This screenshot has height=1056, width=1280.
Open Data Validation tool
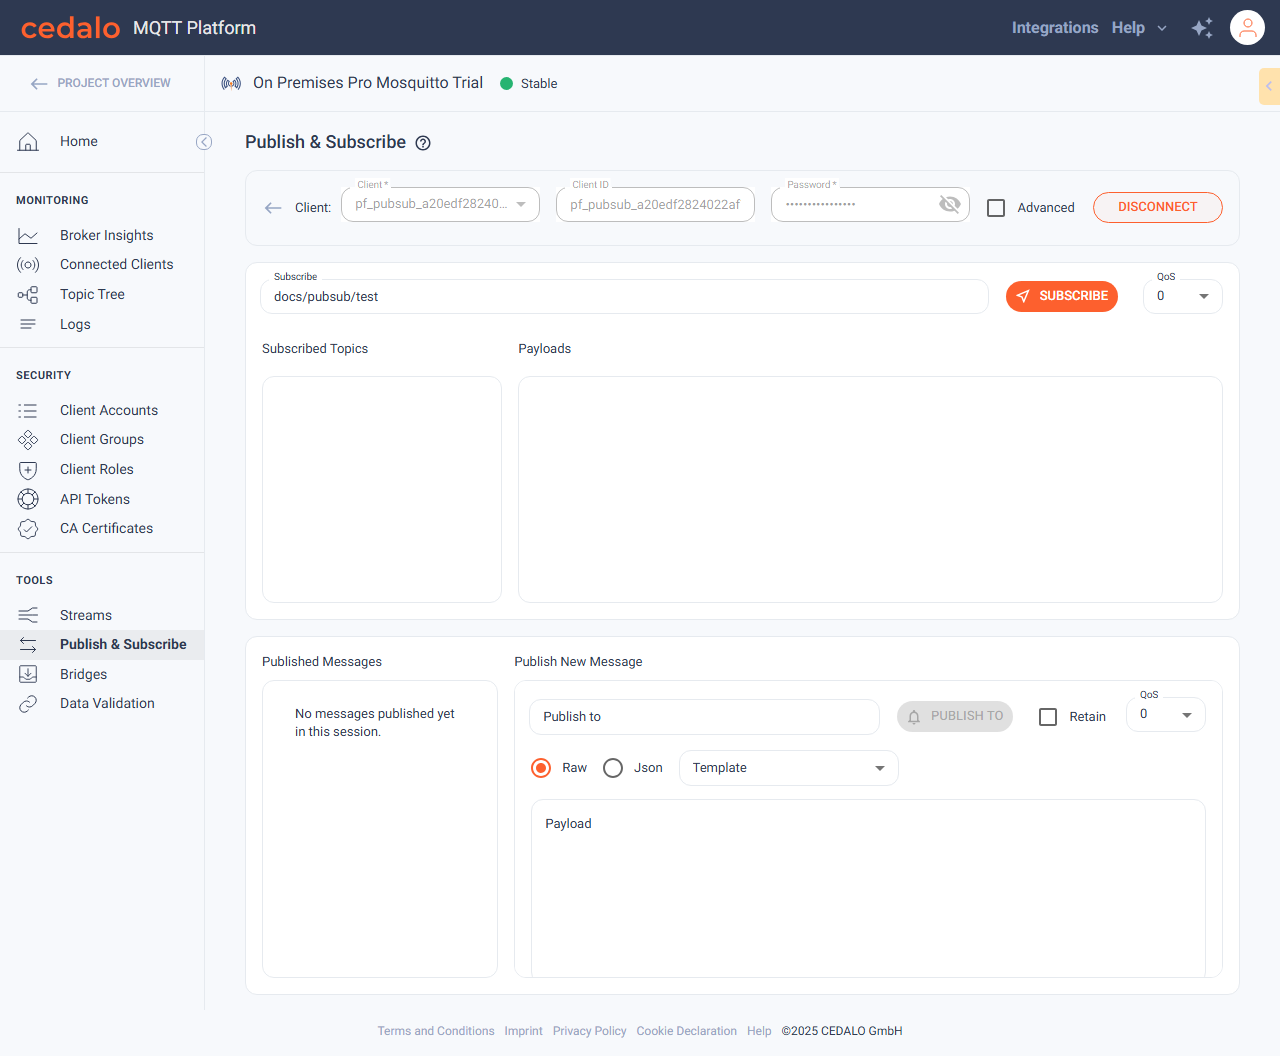click(107, 704)
